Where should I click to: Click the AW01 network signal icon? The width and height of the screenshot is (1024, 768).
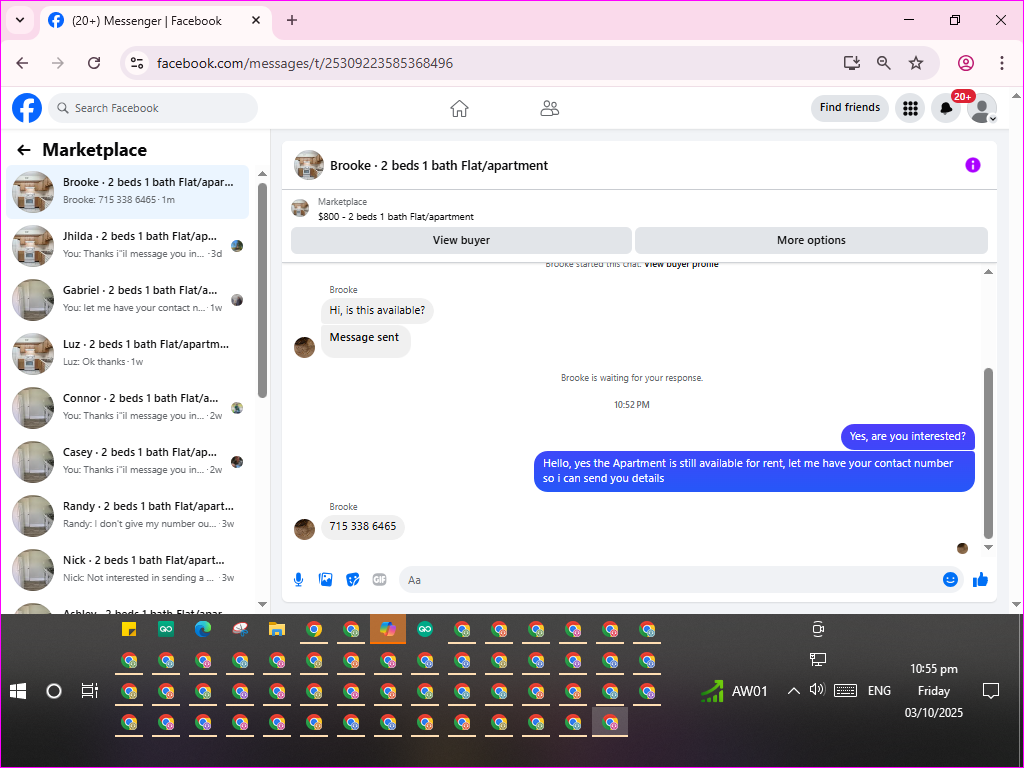tap(712, 691)
